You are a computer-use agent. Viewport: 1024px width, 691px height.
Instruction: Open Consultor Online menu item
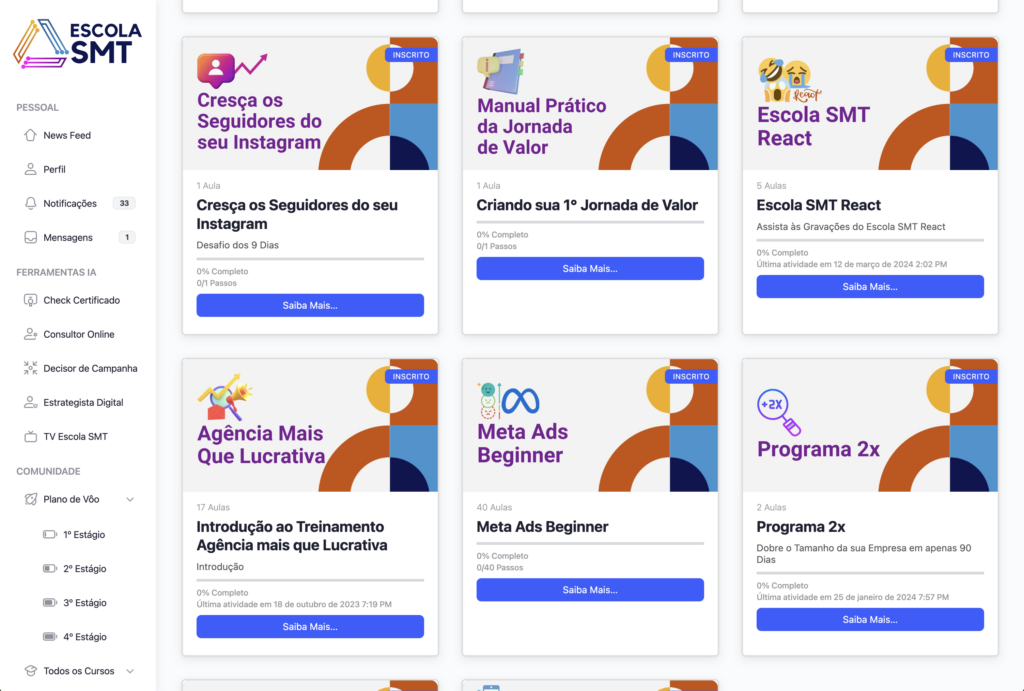(78, 334)
